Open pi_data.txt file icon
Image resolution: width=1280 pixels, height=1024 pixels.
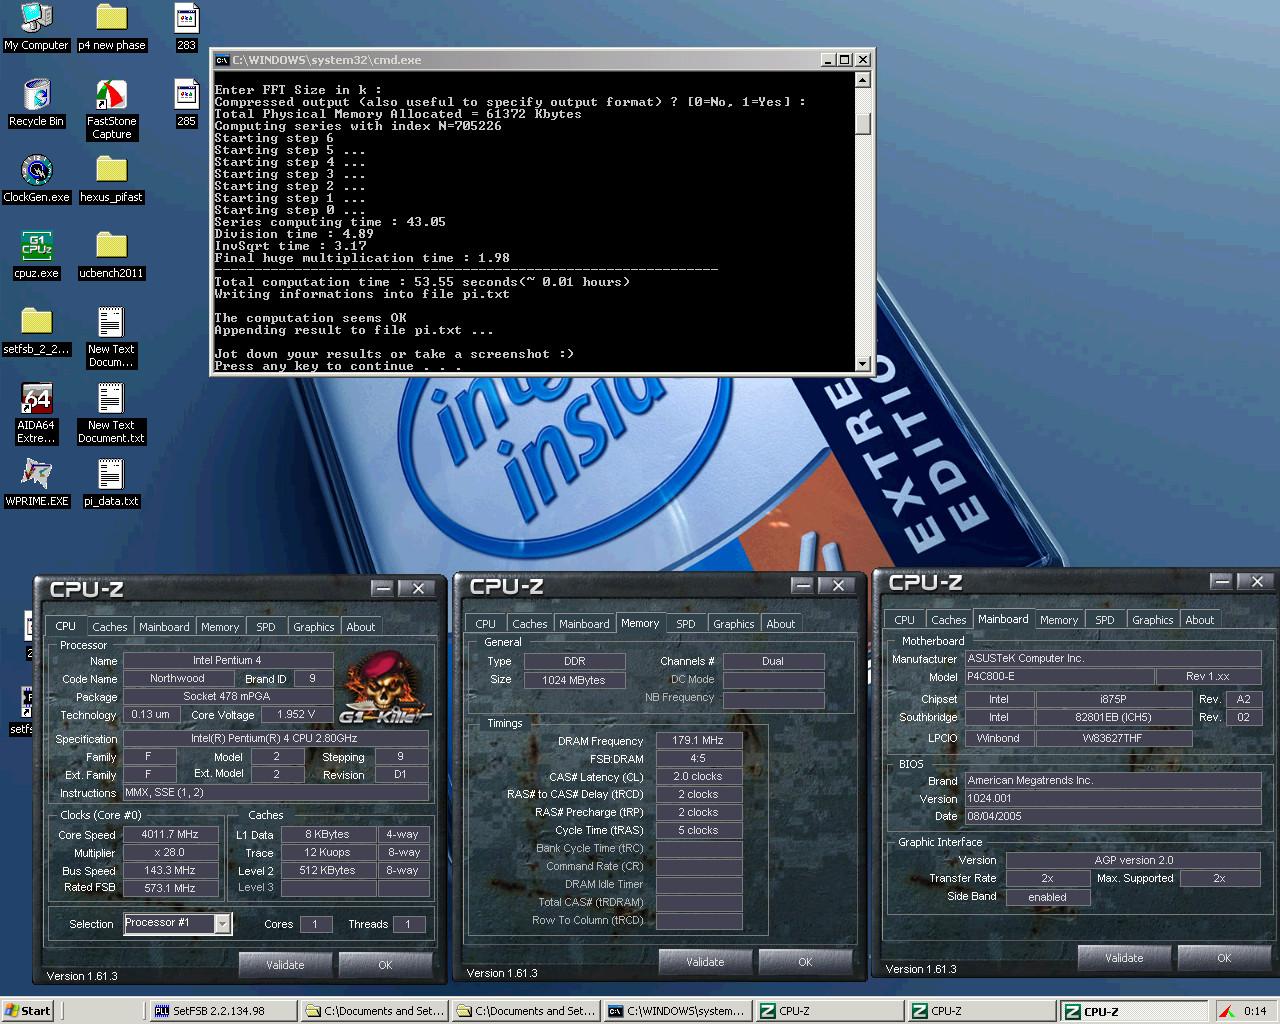pos(111,483)
